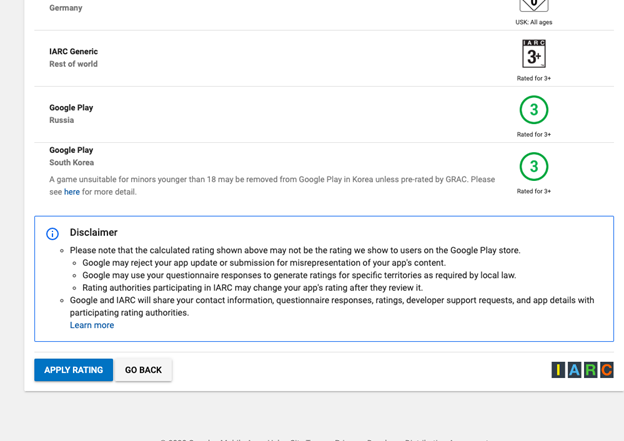Click the IARC logo at bottom right

click(x=582, y=370)
